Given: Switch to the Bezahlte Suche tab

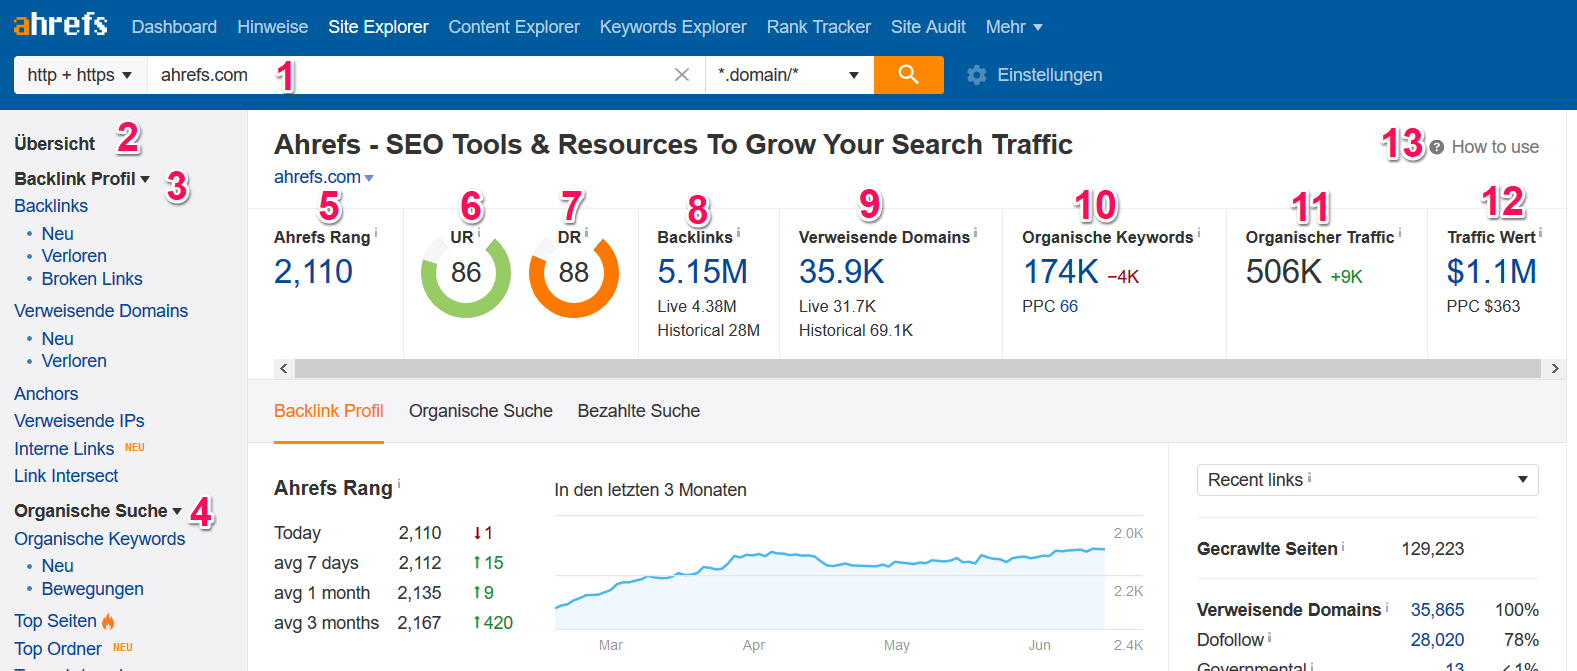Looking at the screenshot, I should (639, 411).
